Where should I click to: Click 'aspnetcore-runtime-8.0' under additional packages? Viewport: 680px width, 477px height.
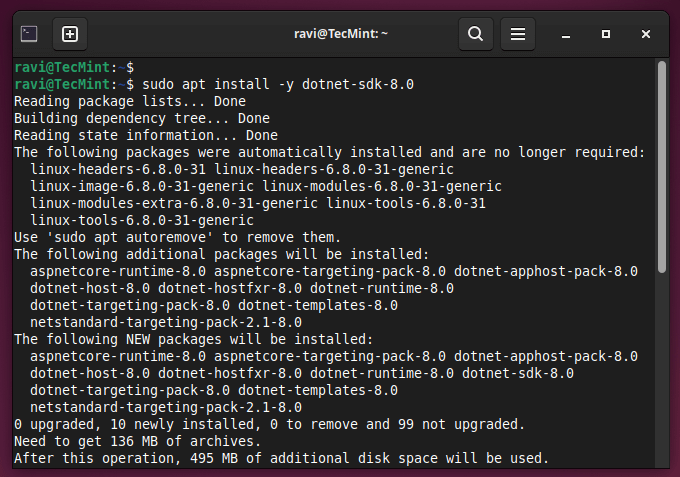point(118,271)
